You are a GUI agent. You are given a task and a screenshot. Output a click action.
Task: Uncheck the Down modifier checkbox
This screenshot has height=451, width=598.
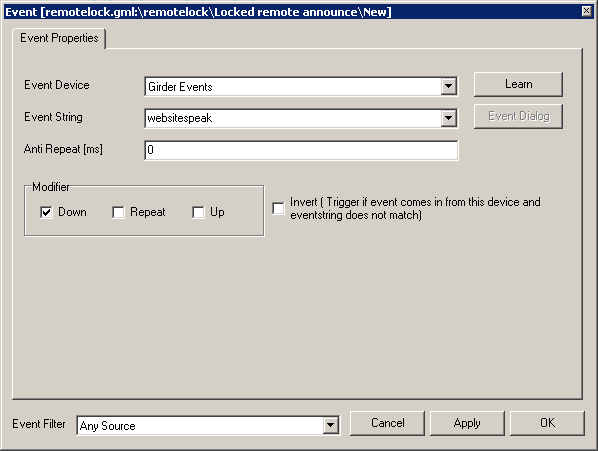(46, 212)
